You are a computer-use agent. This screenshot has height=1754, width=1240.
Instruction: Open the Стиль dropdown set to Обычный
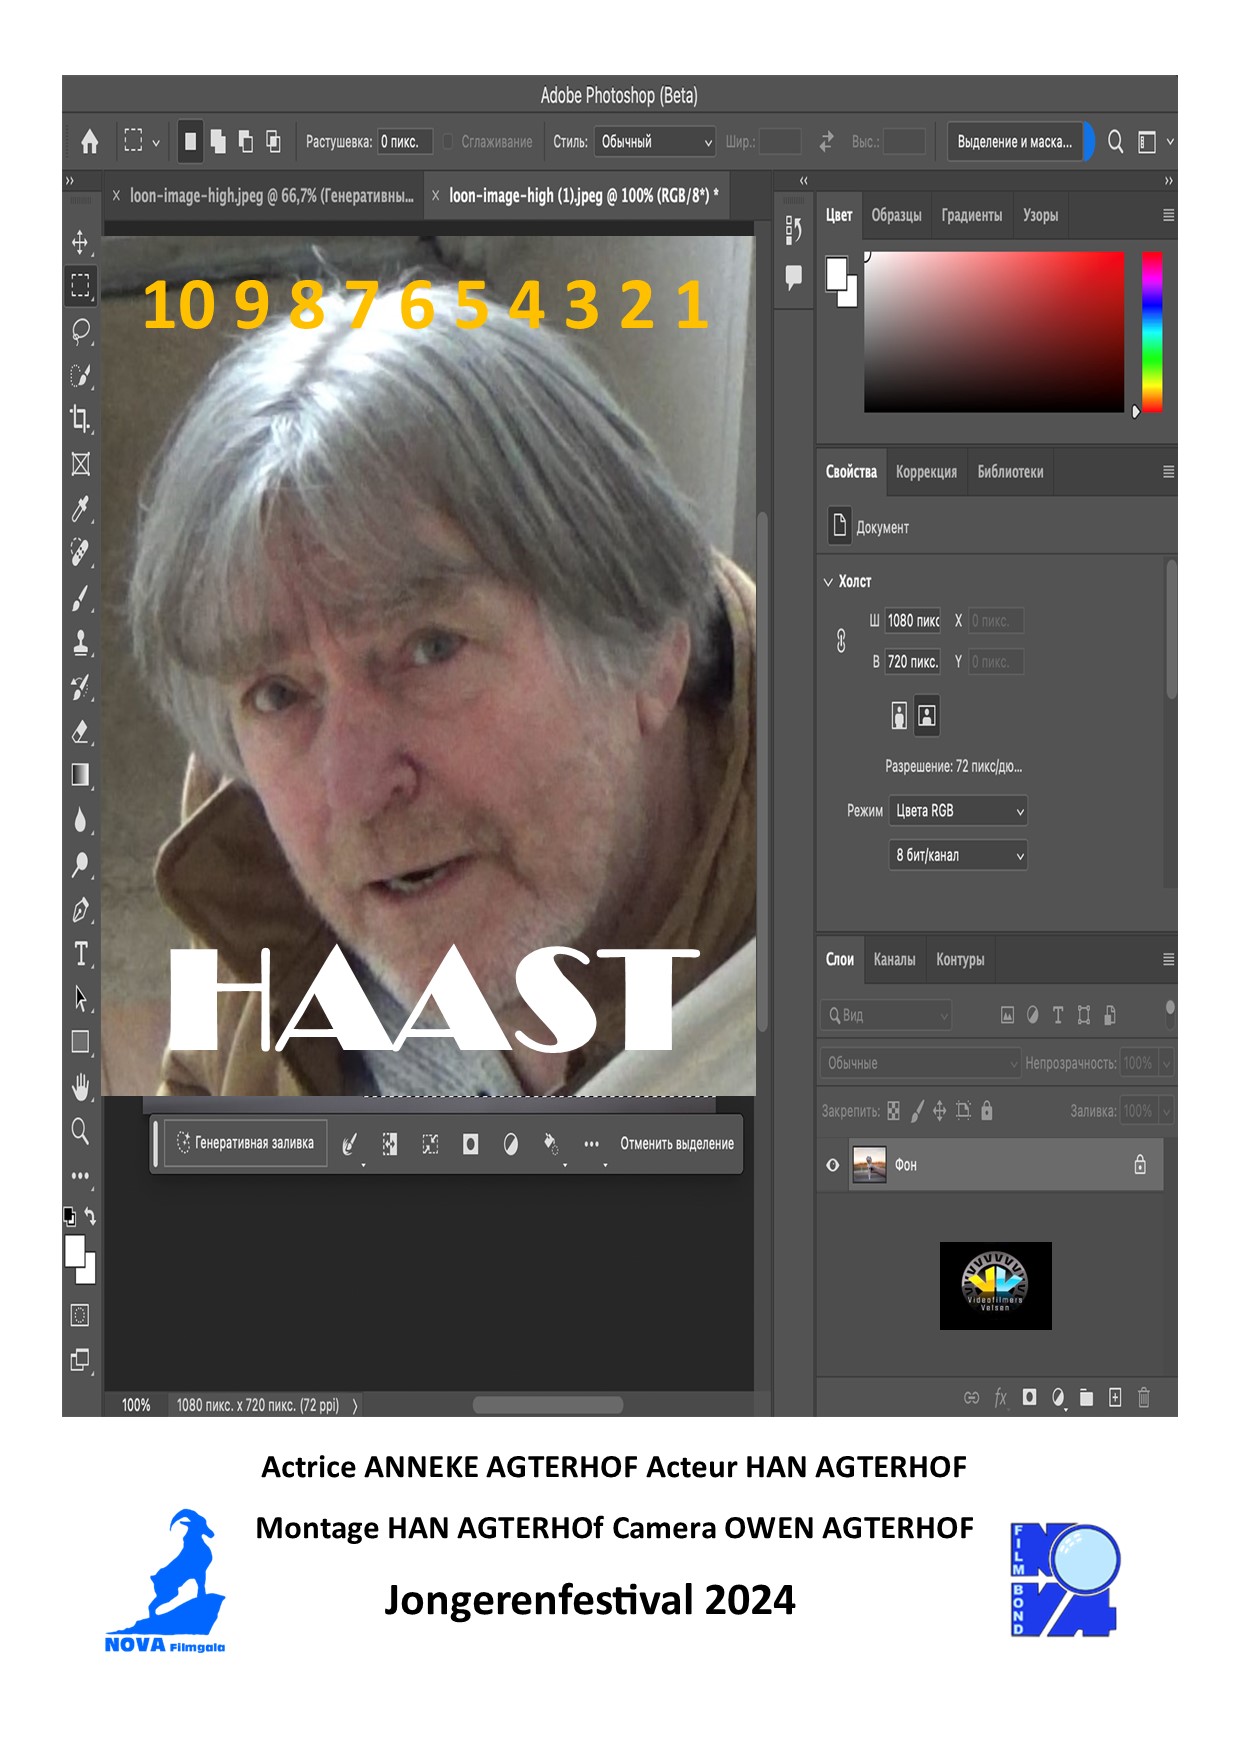click(655, 142)
